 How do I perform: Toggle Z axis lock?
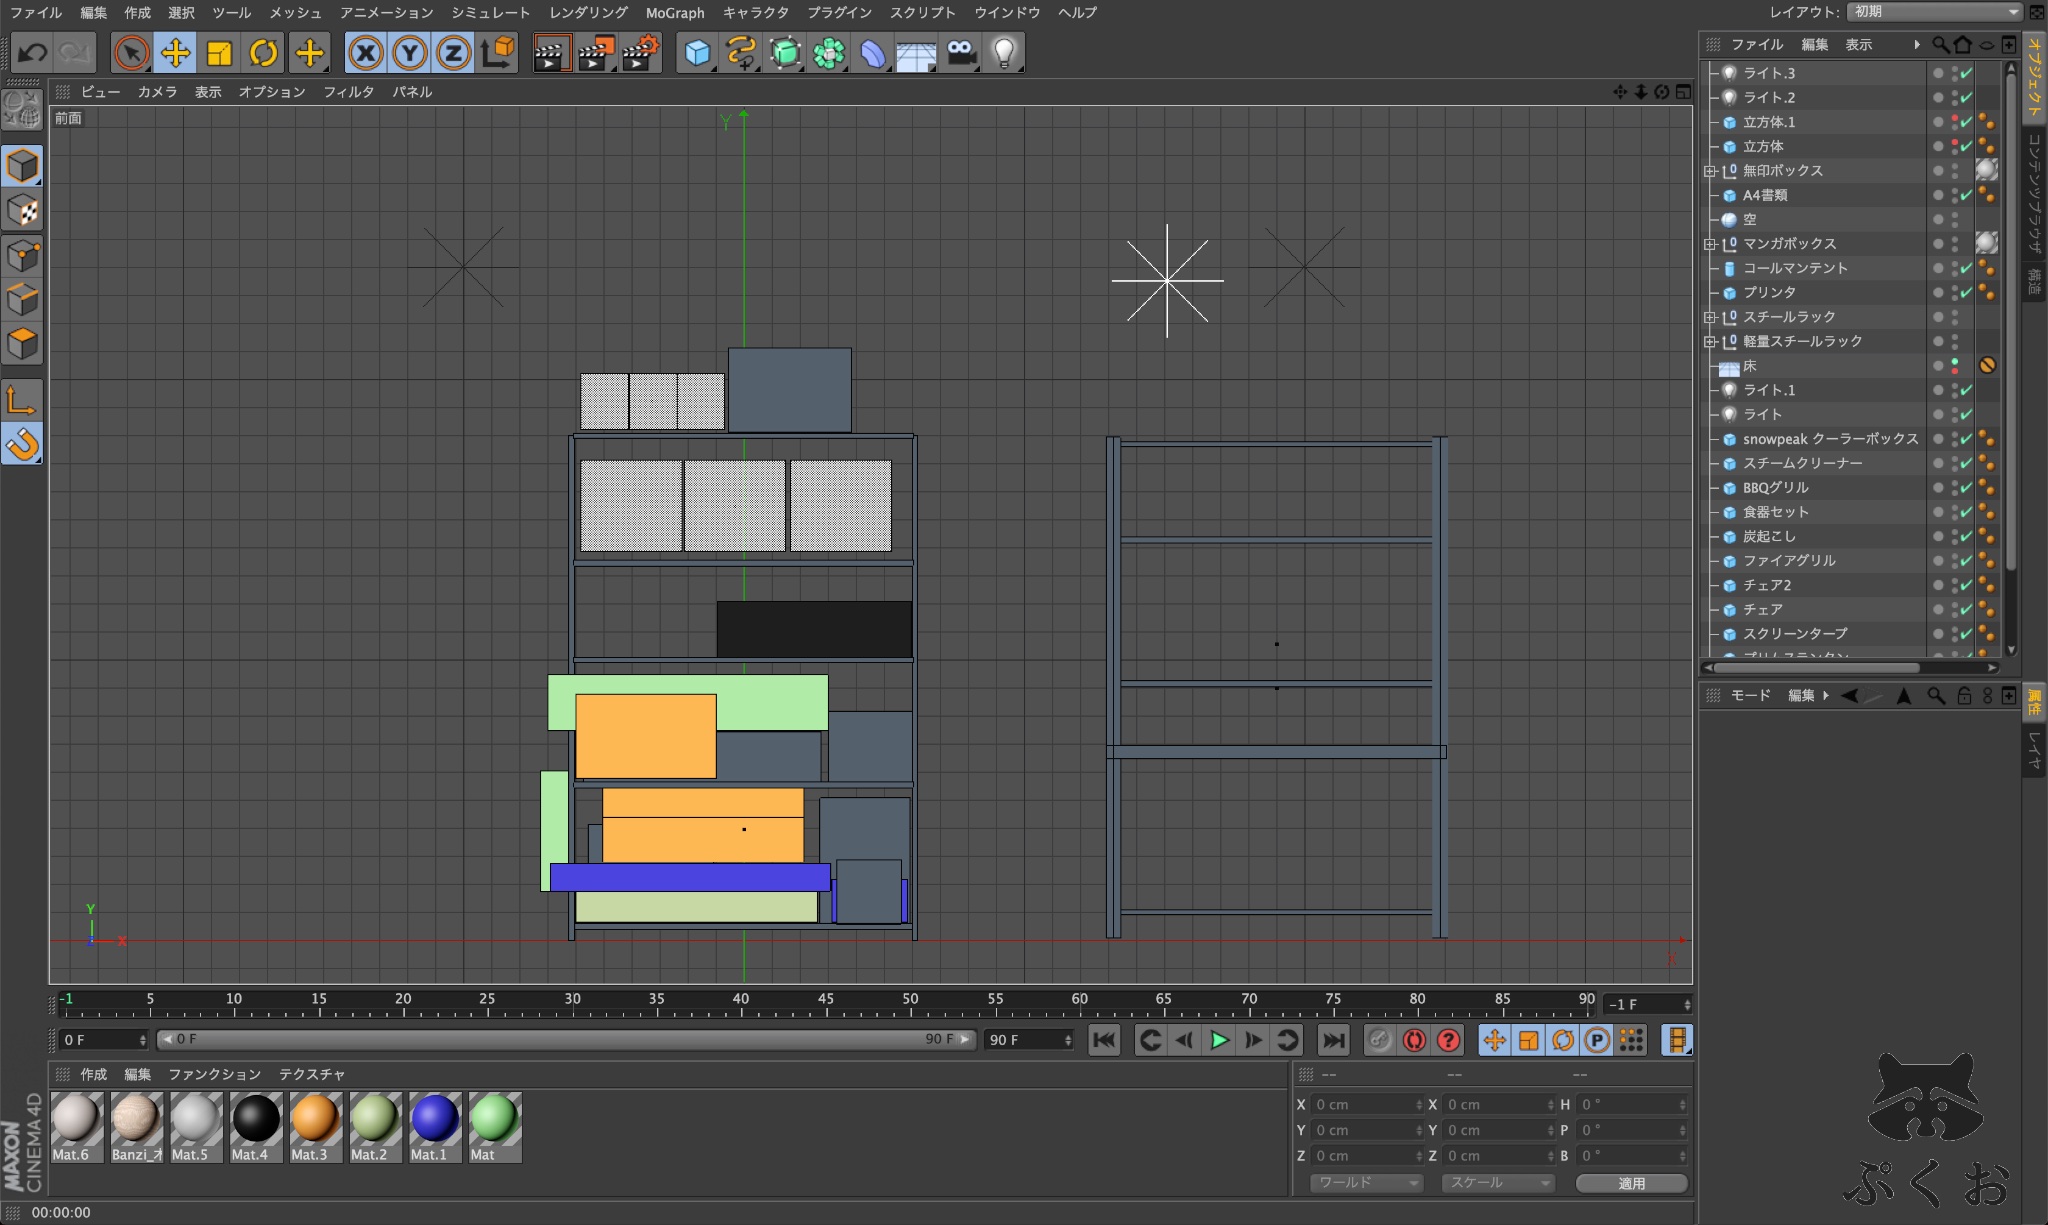(454, 52)
